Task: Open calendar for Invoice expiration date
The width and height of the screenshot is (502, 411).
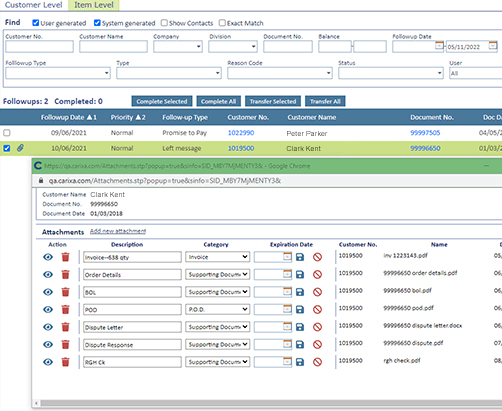Action: click(287, 256)
